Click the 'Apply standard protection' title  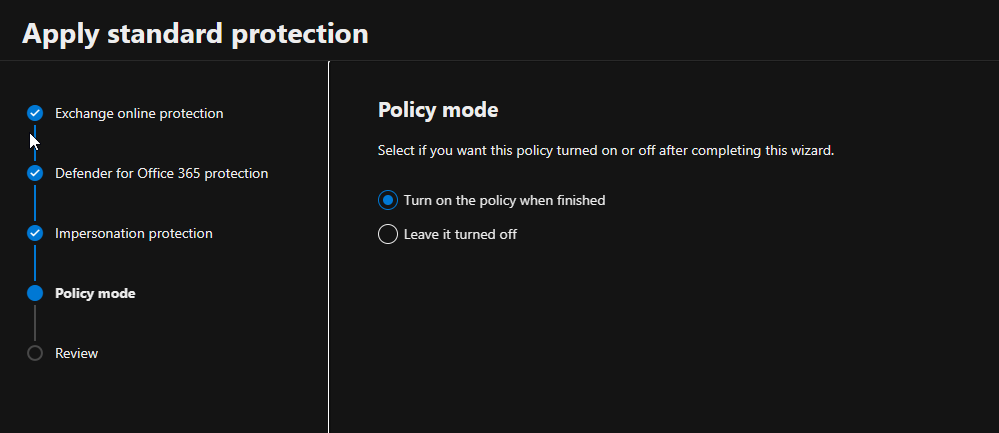tap(195, 33)
